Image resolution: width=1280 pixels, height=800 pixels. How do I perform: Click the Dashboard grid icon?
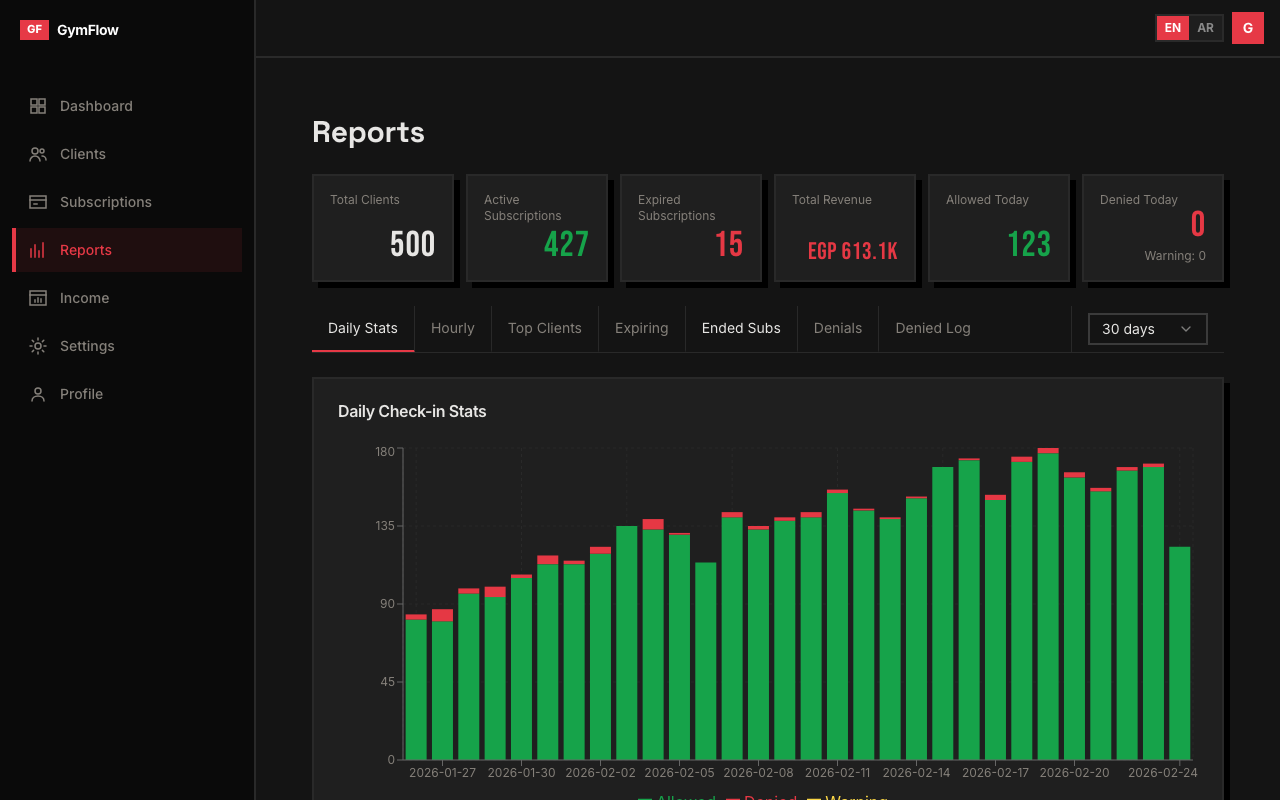[x=38, y=106]
